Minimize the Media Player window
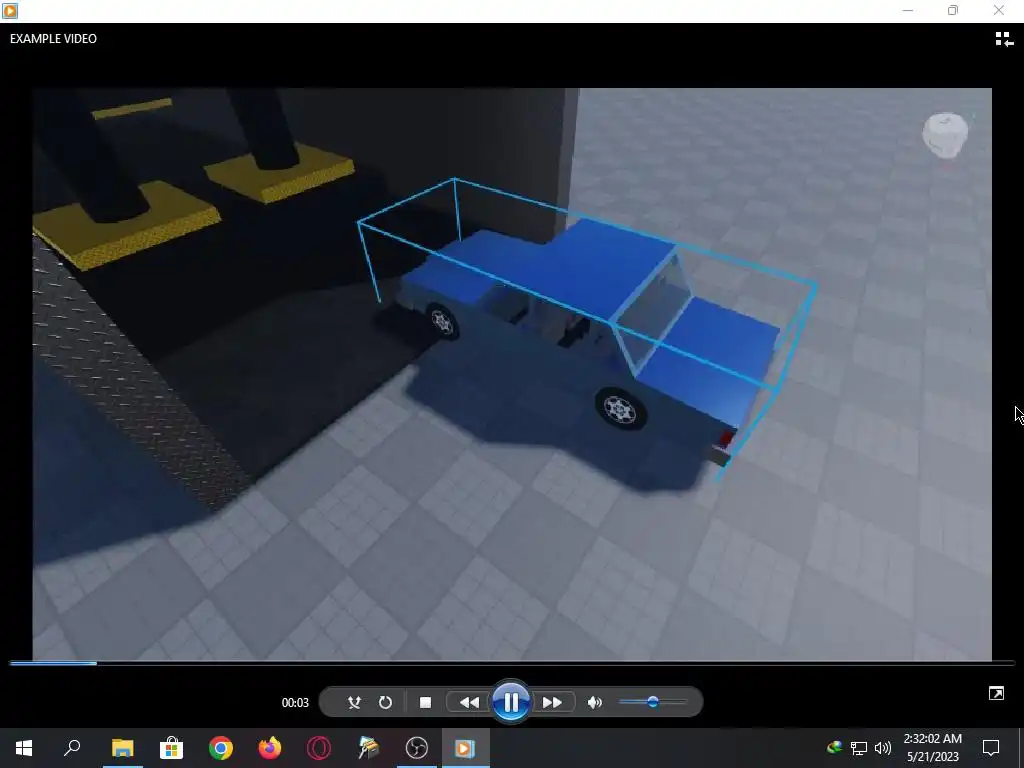 pos(908,10)
